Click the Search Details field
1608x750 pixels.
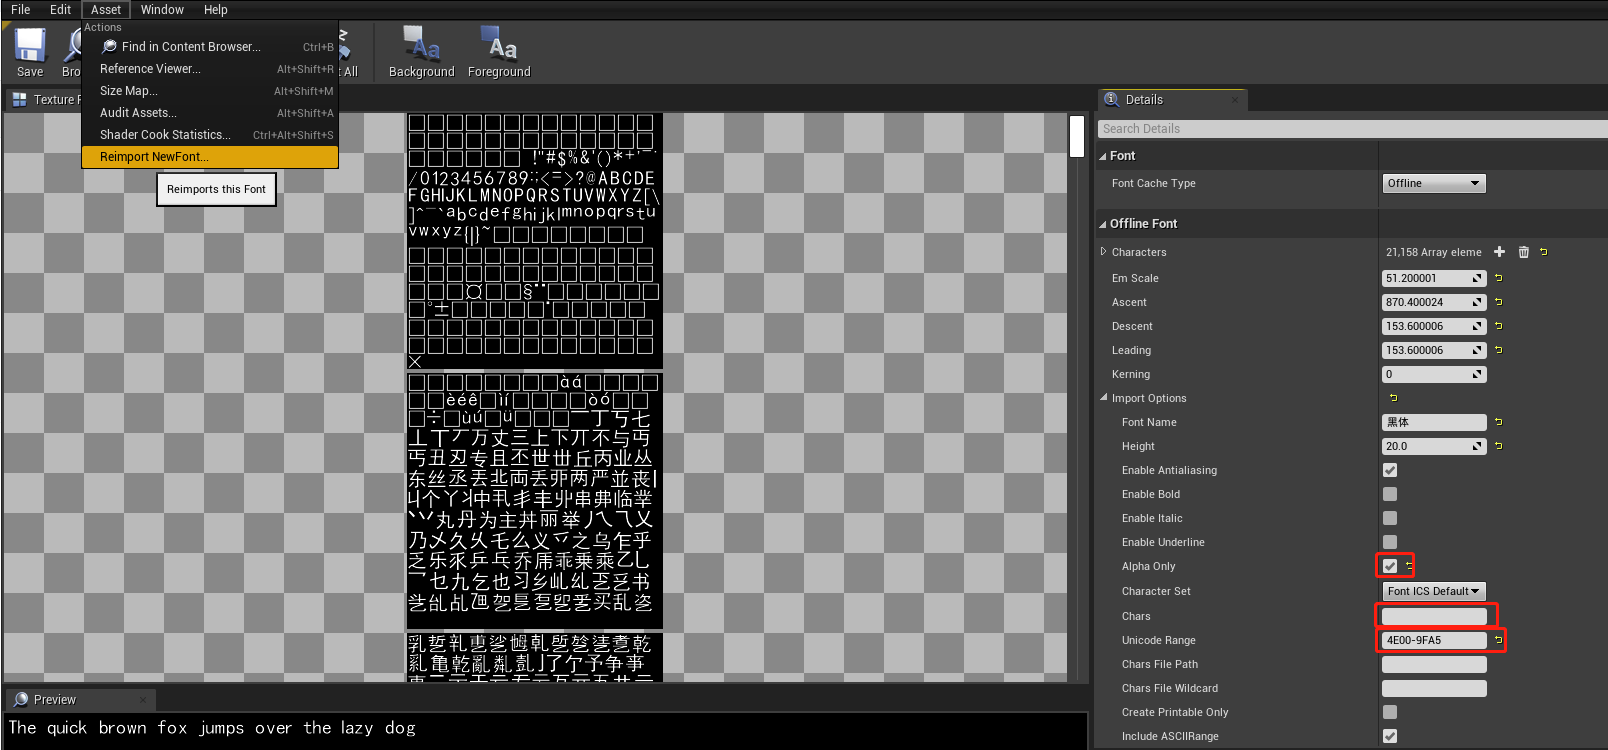tap(1352, 129)
